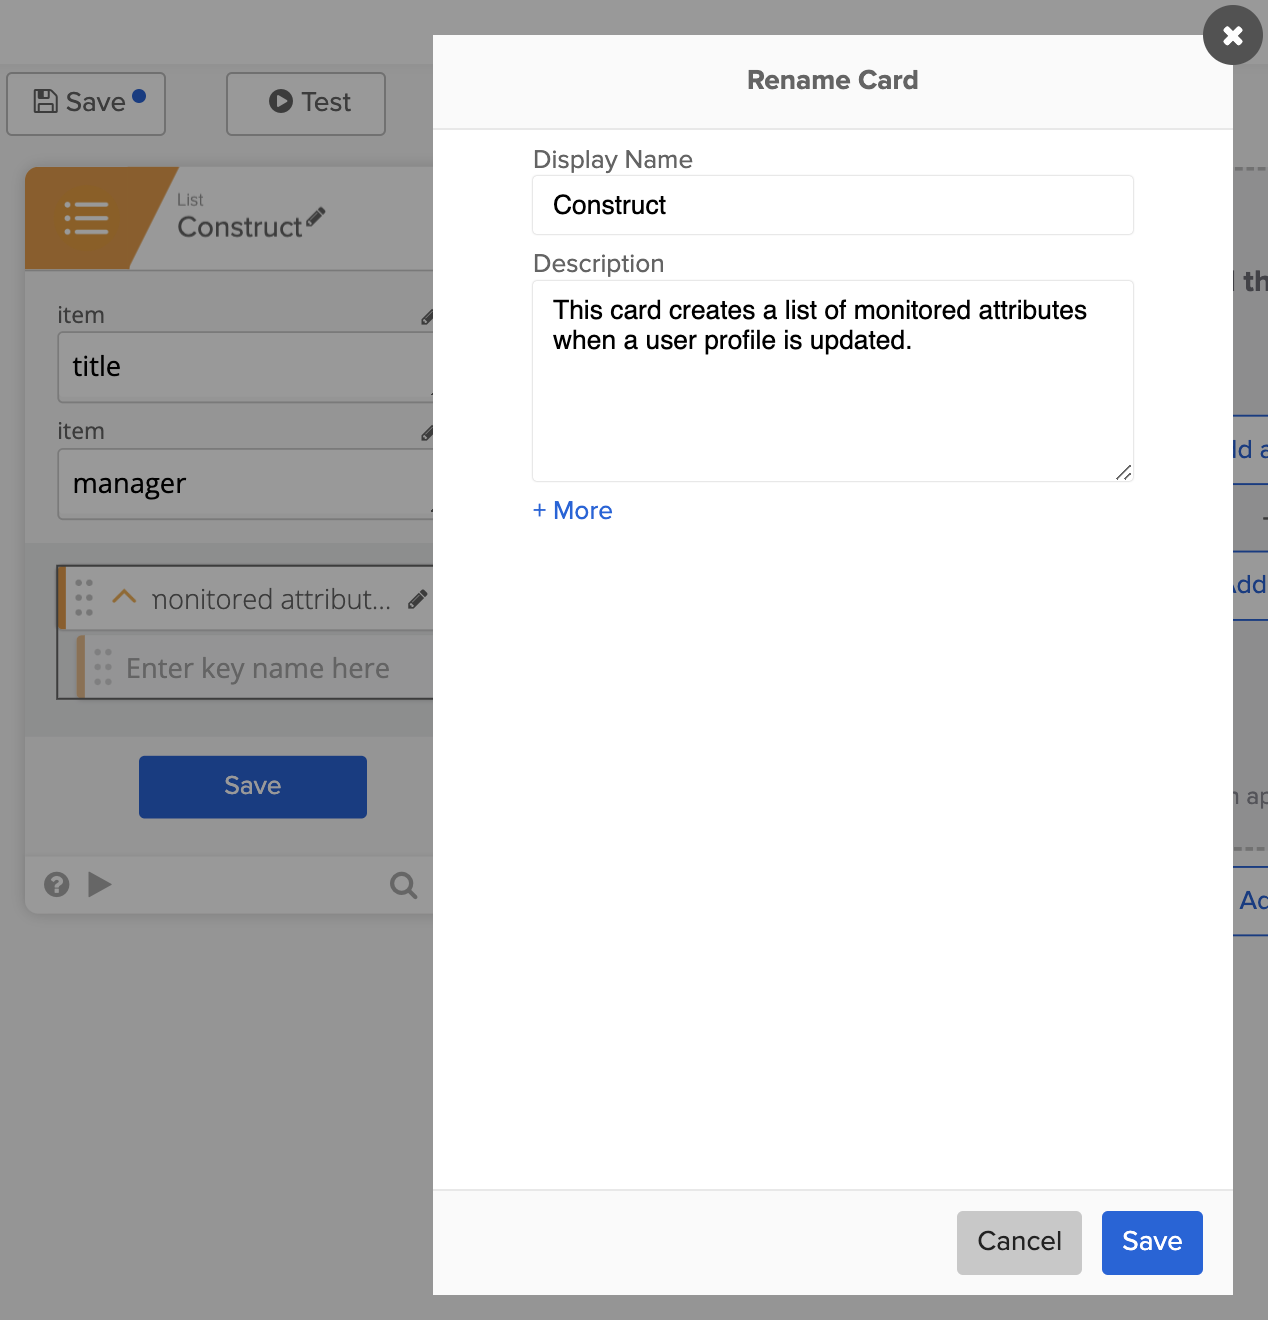Edit the manager item using pencil icon
1268x1320 pixels.
(x=427, y=434)
